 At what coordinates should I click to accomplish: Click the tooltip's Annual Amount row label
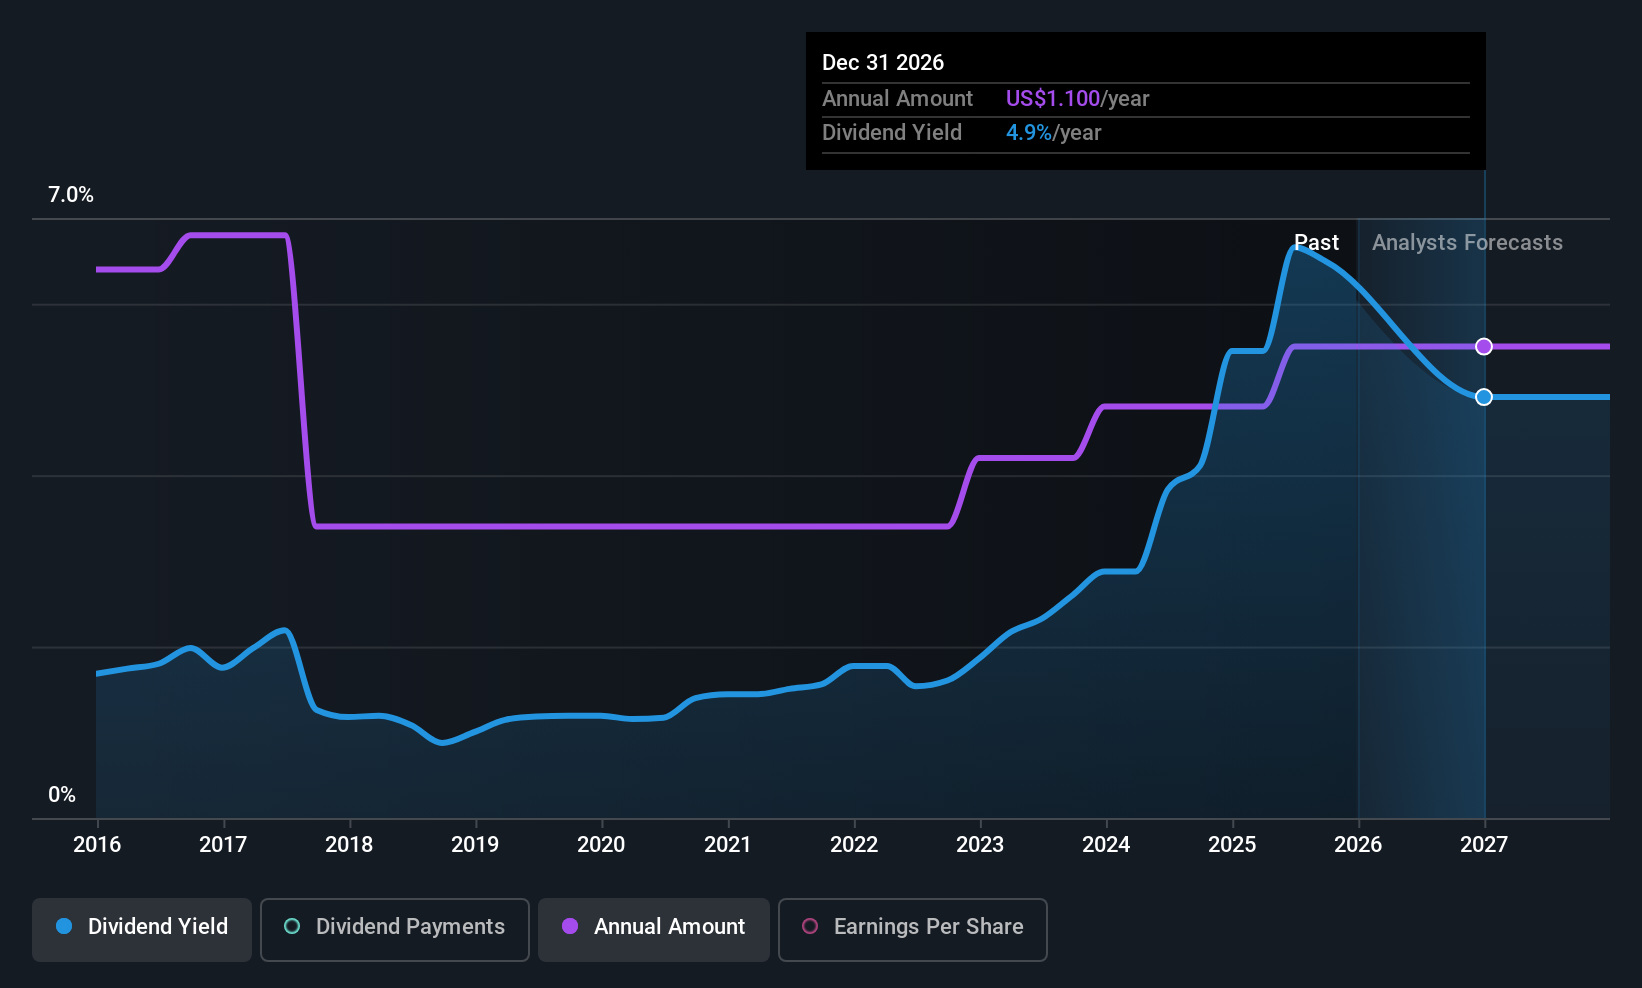[897, 99]
